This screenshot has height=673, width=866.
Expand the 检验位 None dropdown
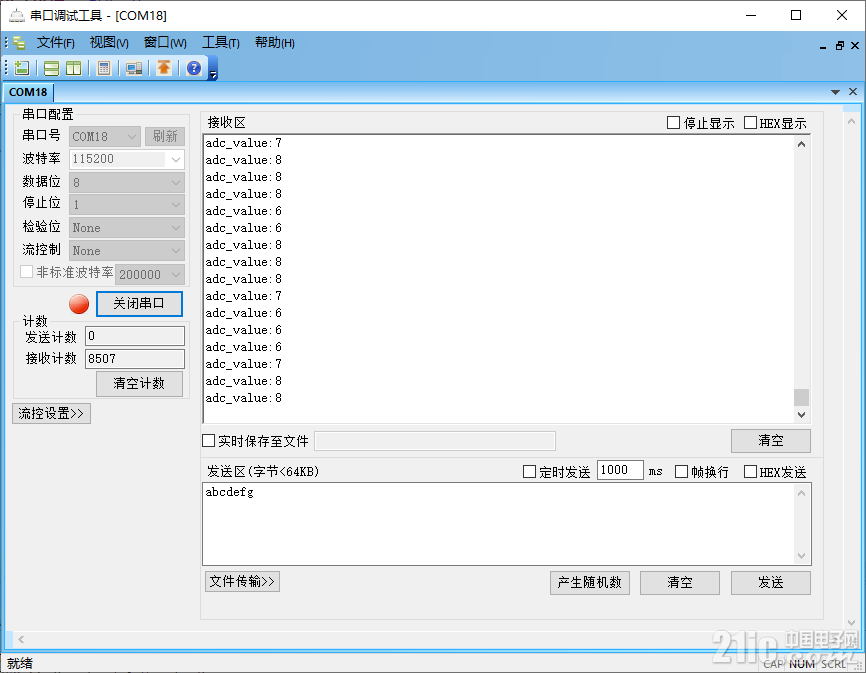click(176, 227)
